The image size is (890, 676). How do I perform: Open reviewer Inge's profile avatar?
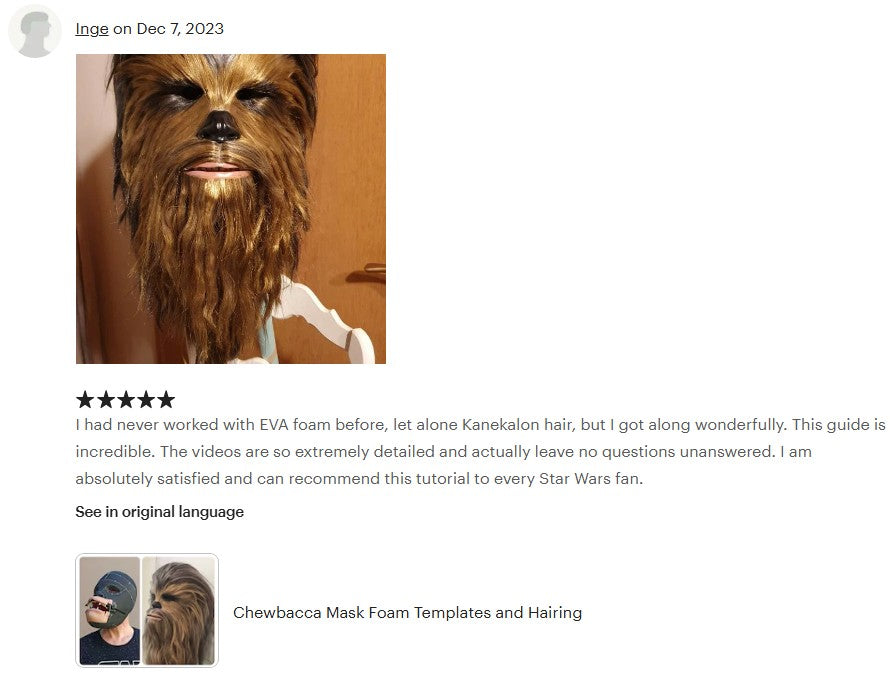pos(34,31)
